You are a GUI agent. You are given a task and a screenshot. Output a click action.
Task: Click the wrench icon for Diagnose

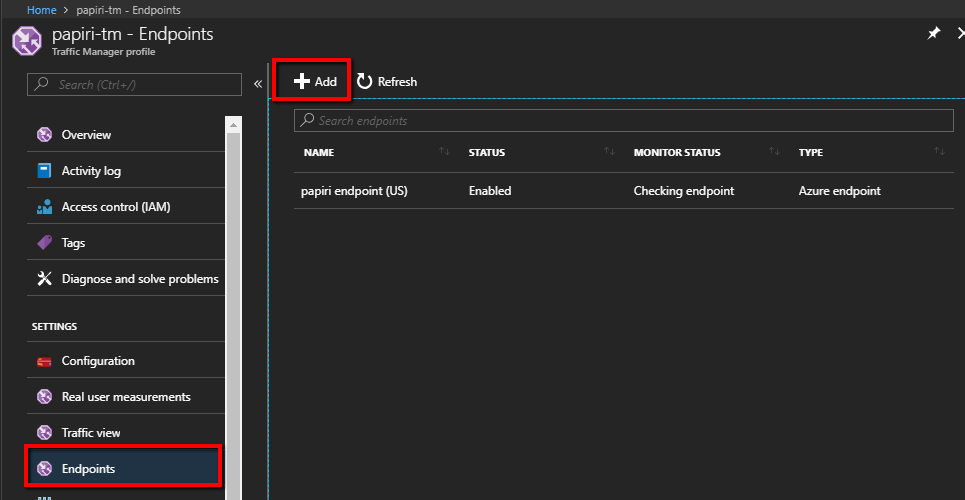point(44,278)
